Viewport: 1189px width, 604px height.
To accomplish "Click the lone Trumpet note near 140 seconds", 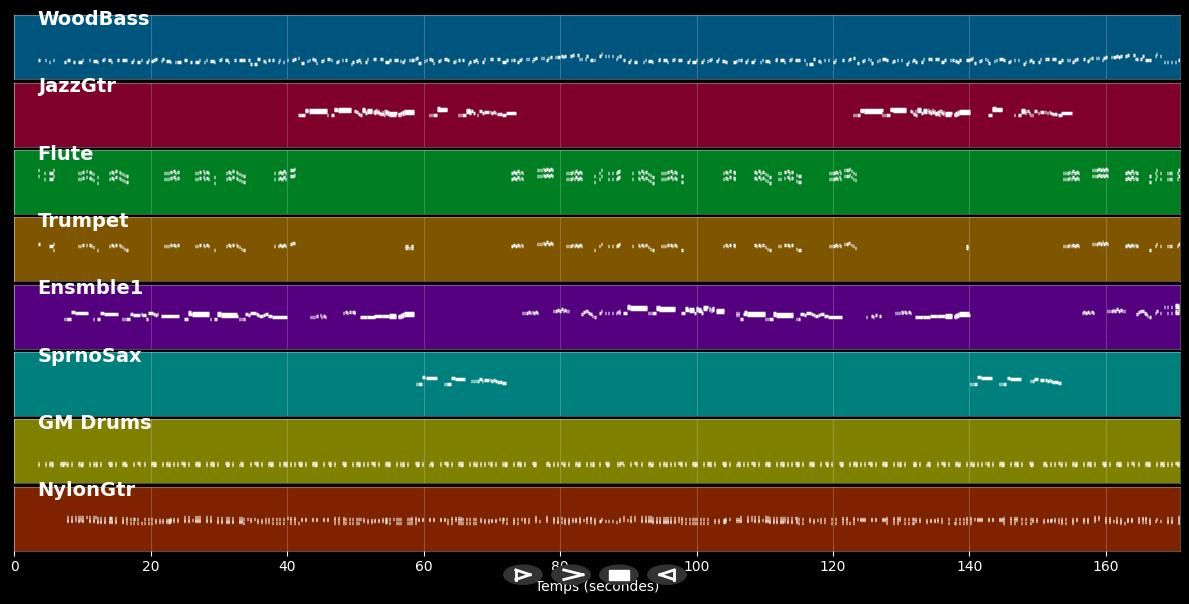I will 967,247.
